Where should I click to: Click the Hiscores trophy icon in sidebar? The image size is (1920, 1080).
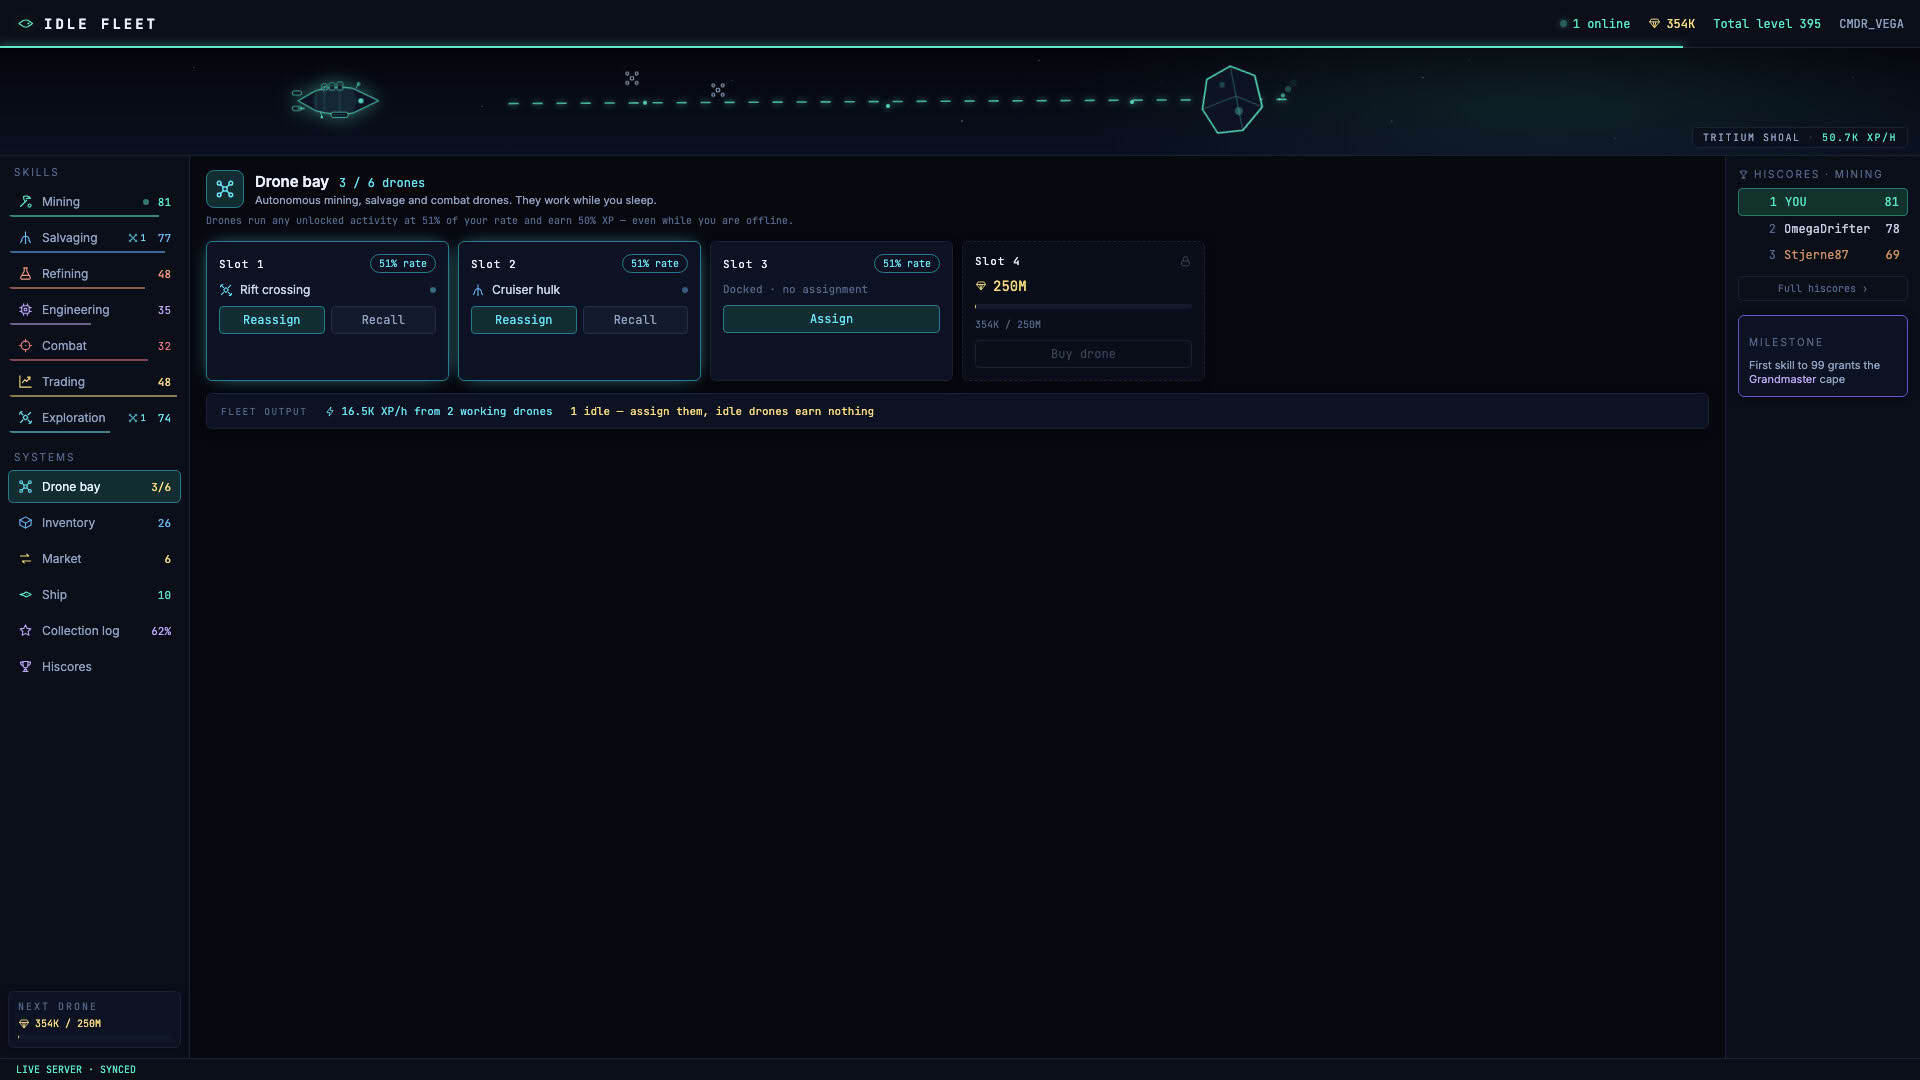26,667
